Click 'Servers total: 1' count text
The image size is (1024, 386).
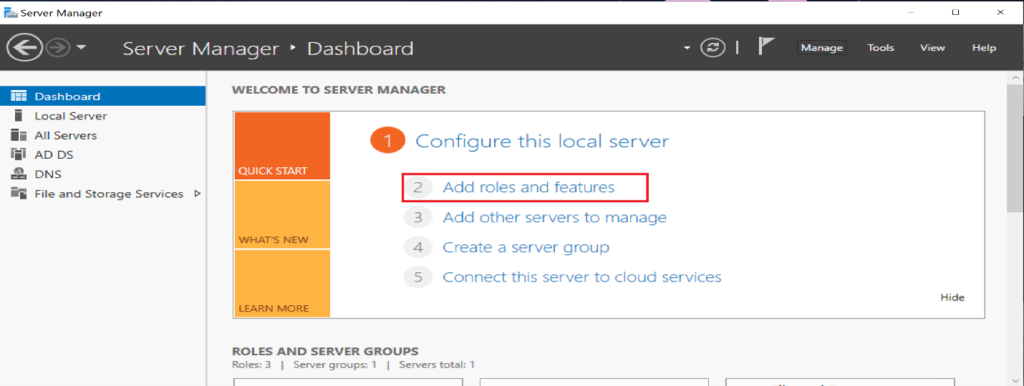[x=437, y=364]
